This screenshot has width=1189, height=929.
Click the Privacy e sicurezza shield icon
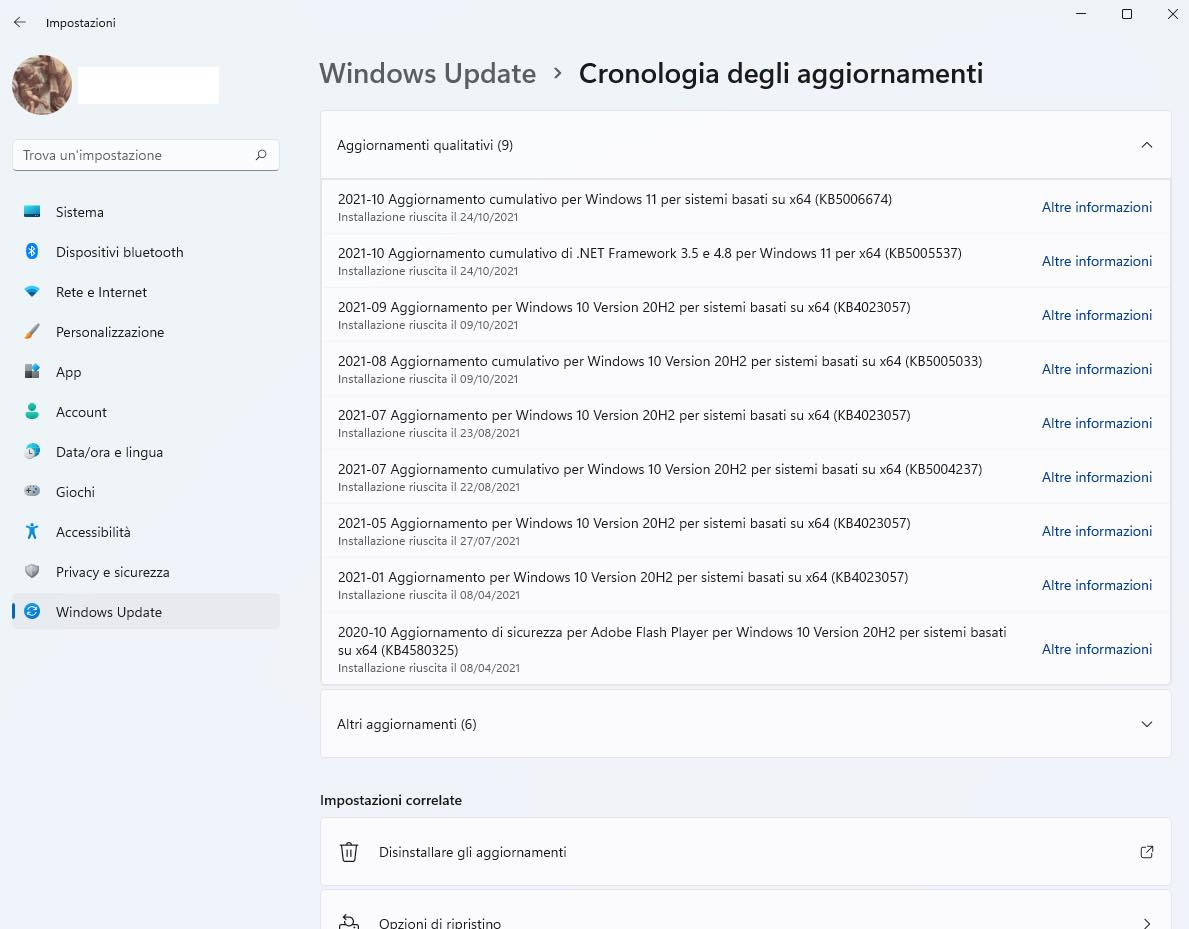tap(32, 572)
